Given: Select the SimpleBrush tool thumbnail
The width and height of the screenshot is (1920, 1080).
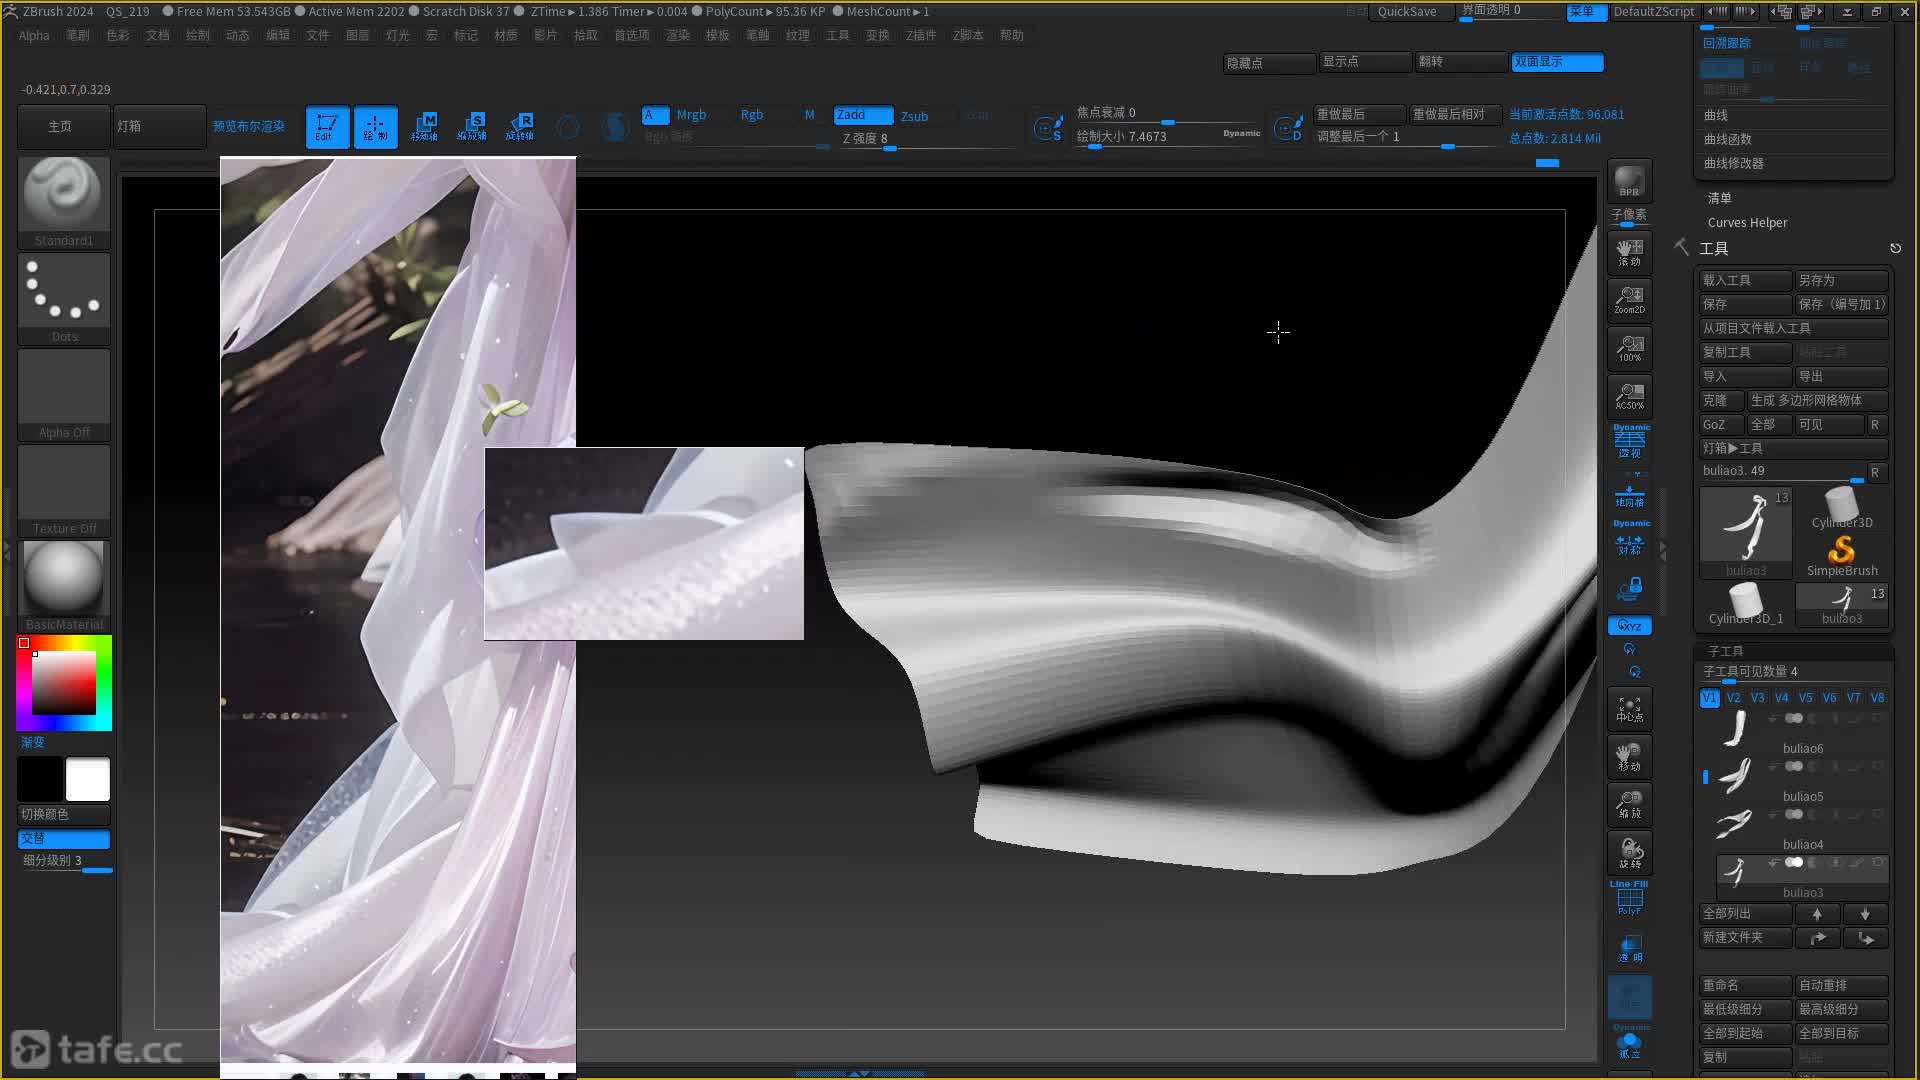Looking at the screenshot, I should 1842,556.
